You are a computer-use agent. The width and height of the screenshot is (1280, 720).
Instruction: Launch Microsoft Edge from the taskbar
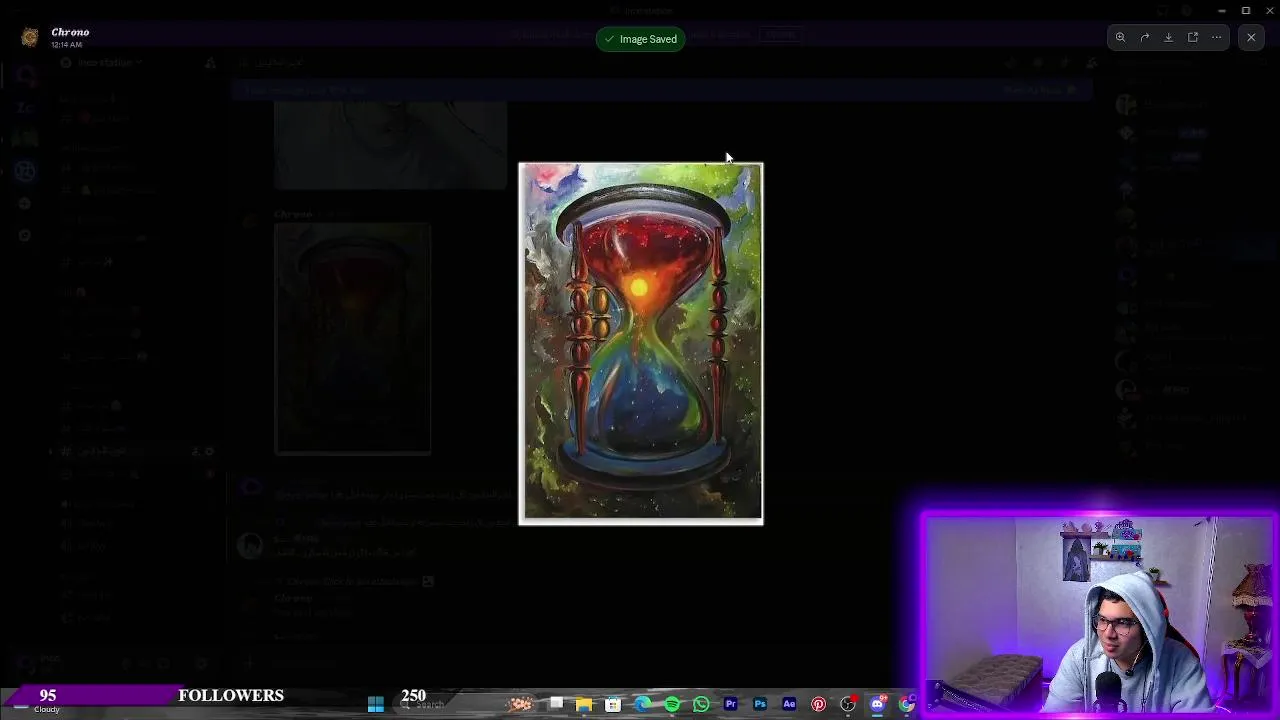[x=642, y=705]
